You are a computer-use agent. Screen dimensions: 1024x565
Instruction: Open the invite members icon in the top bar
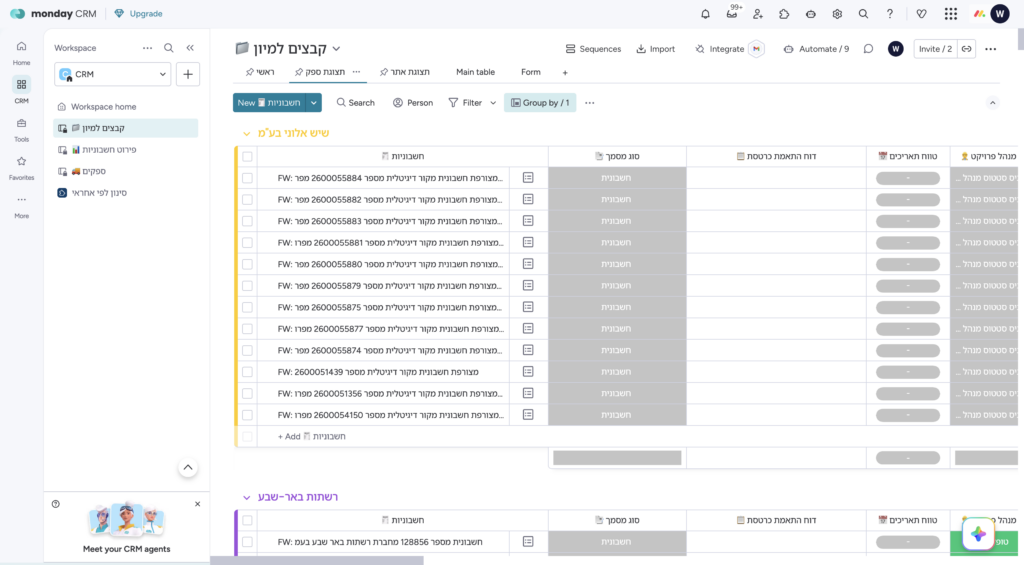pos(758,14)
